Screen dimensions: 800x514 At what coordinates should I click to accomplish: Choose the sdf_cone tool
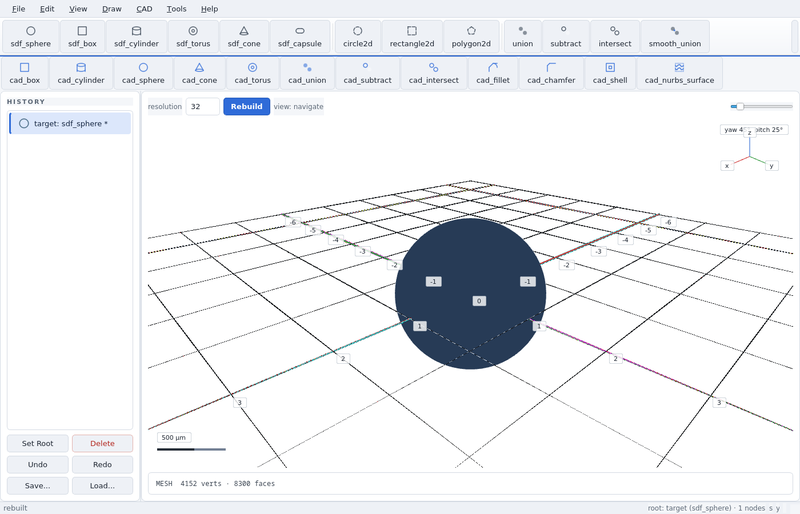(x=244, y=37)
